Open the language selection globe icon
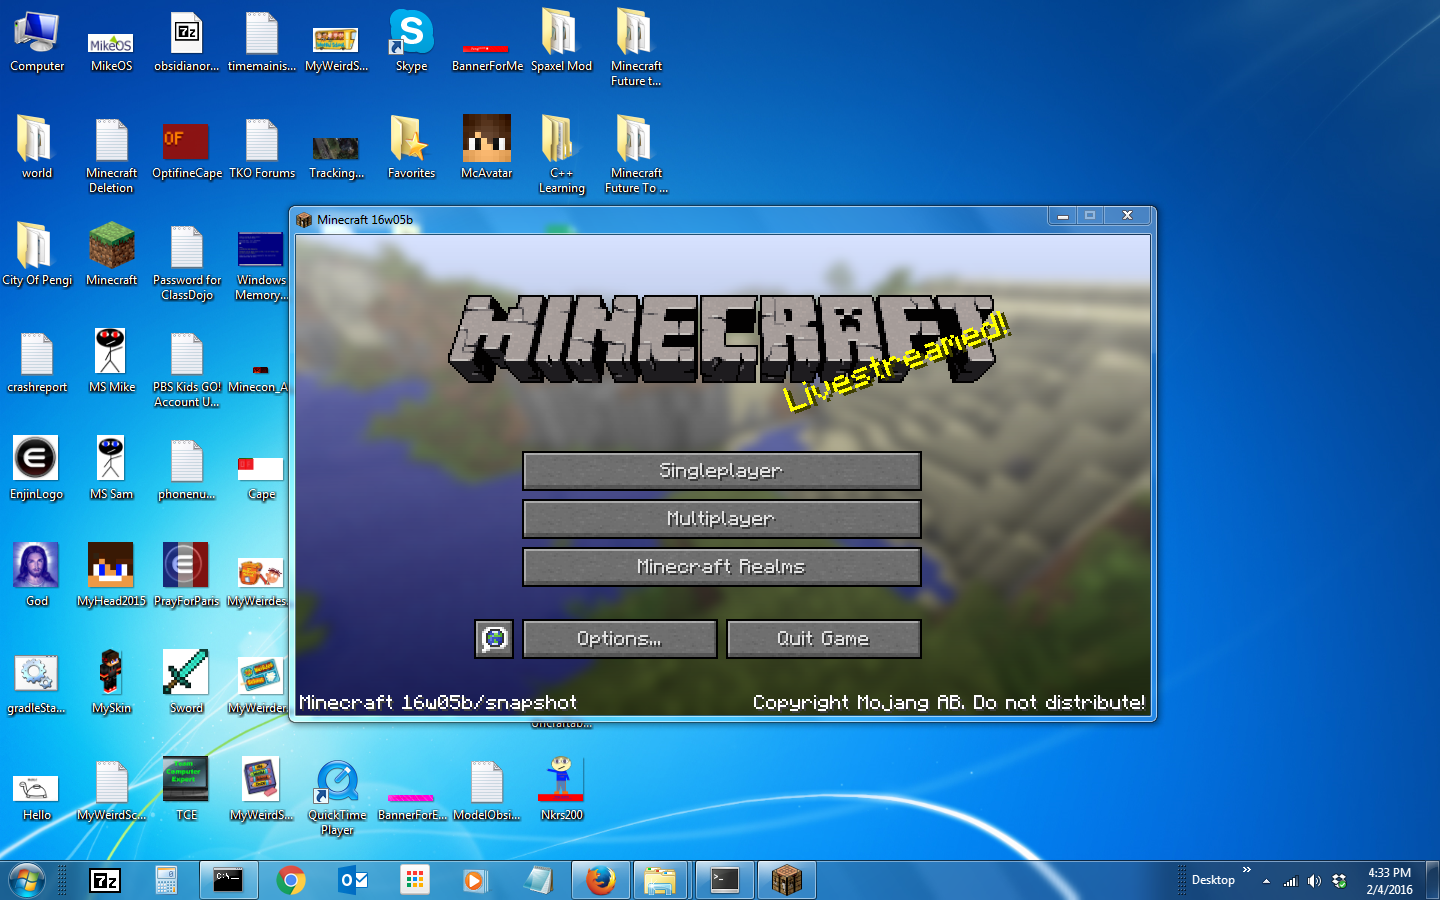The image size is (1440, 900). pyautogui.click(x=494, y=639)
